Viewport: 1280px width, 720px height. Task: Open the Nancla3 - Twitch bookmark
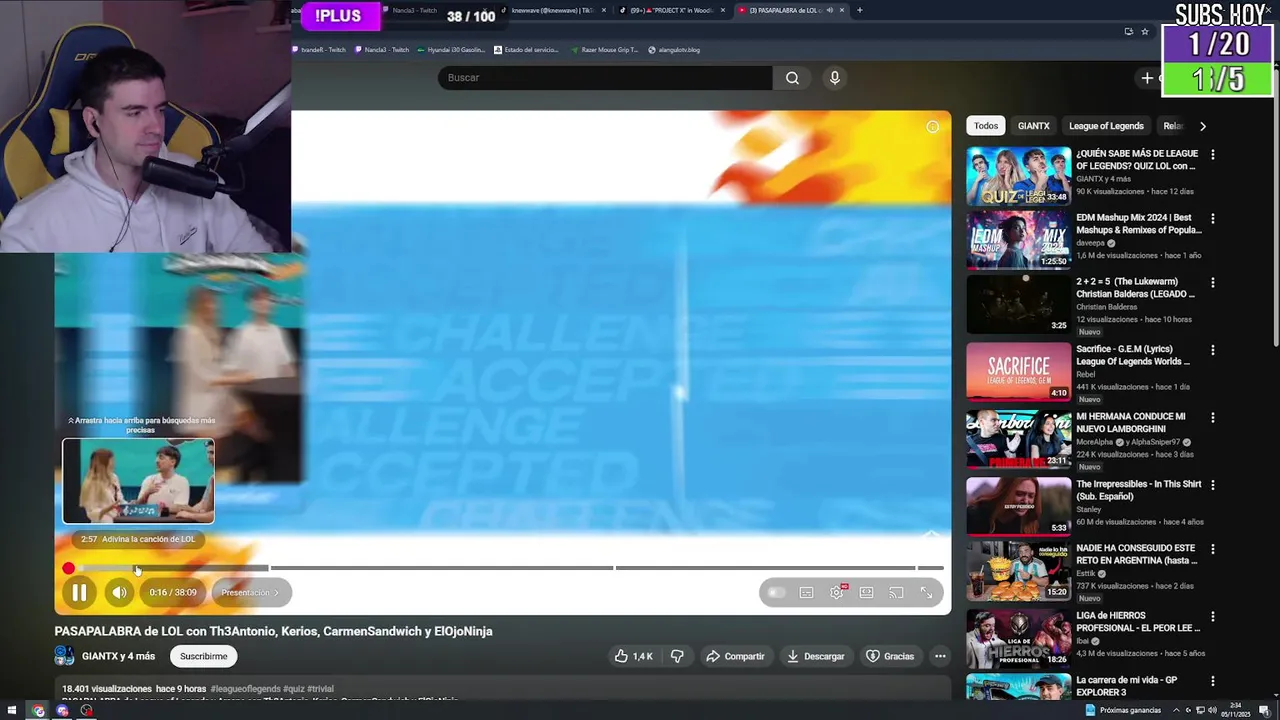coord(382,49)
